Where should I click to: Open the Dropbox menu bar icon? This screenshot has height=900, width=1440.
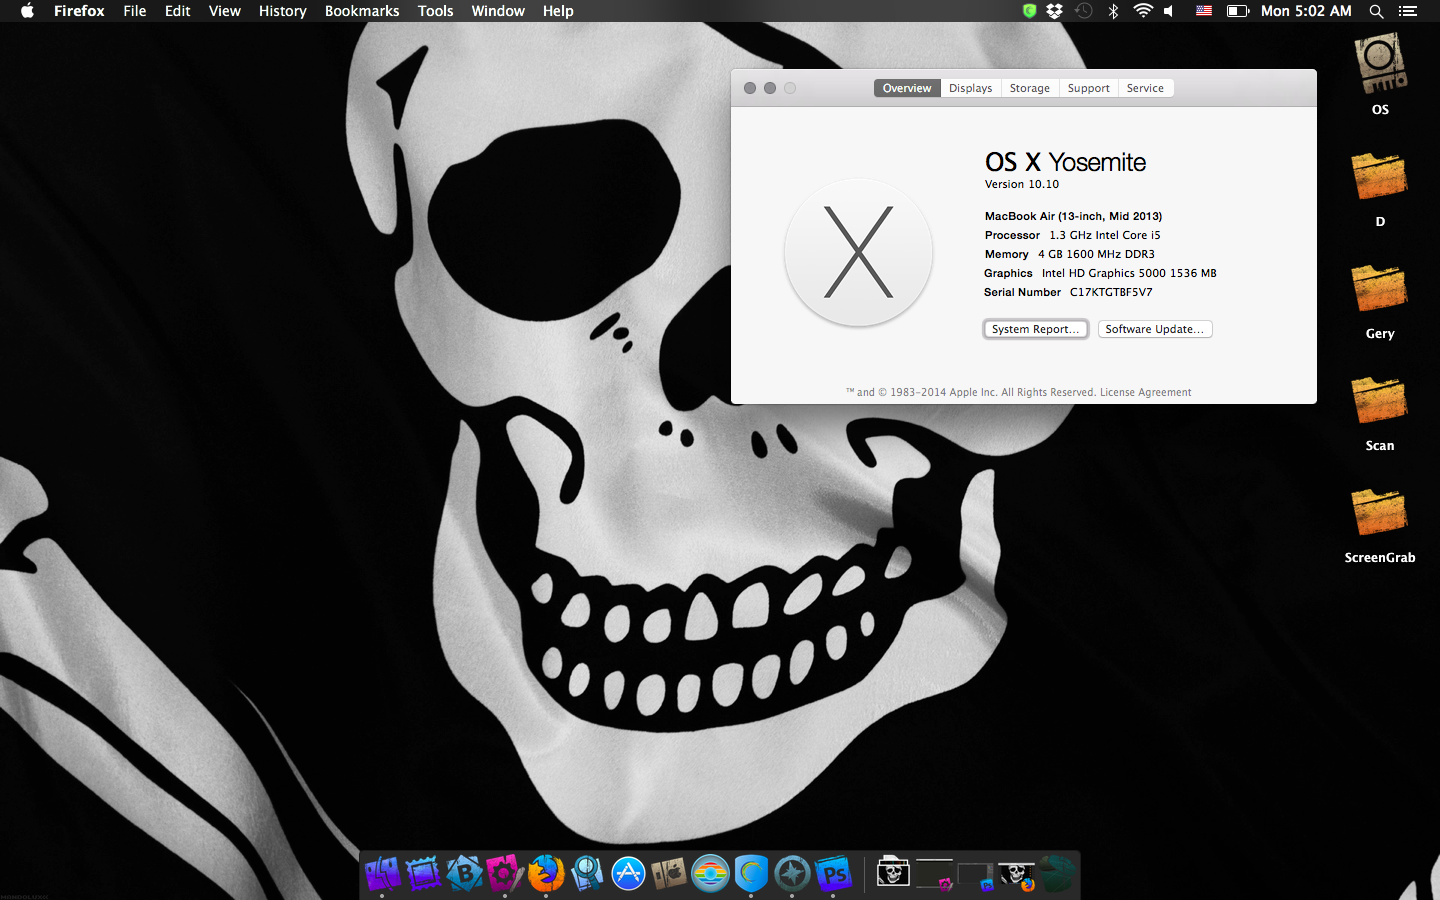pos(1054,11)
